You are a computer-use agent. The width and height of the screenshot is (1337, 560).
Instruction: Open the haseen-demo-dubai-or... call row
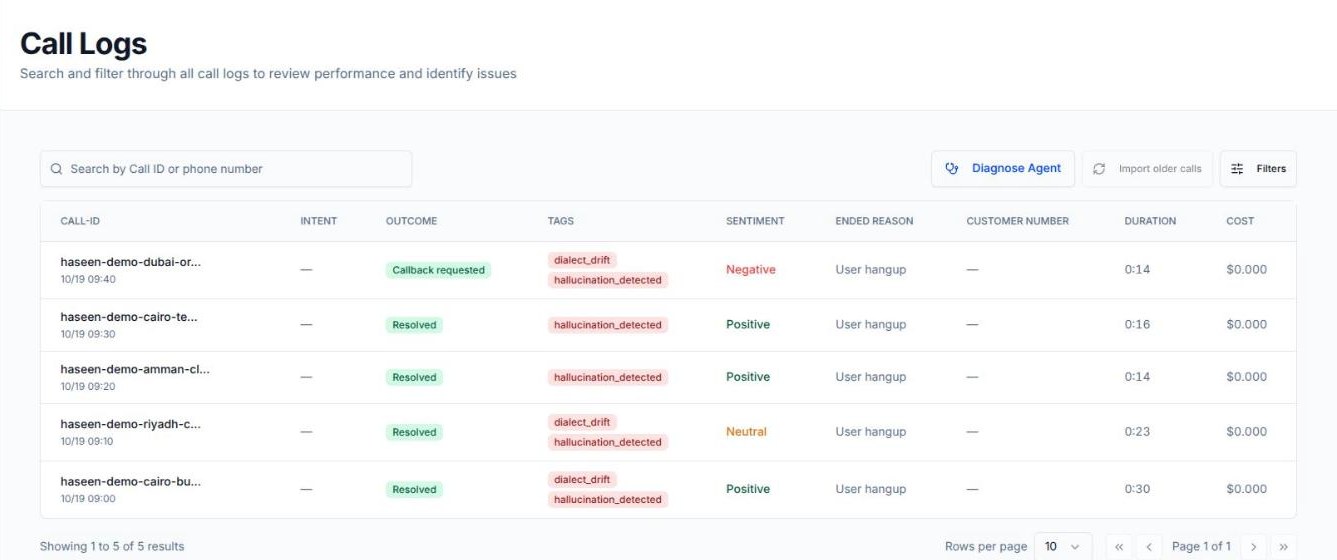(668, 270)
